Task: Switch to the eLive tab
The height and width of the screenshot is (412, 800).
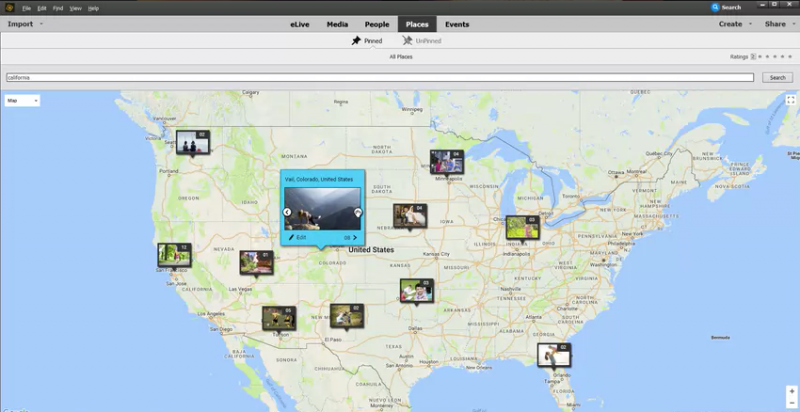Action: coord(300,24)
